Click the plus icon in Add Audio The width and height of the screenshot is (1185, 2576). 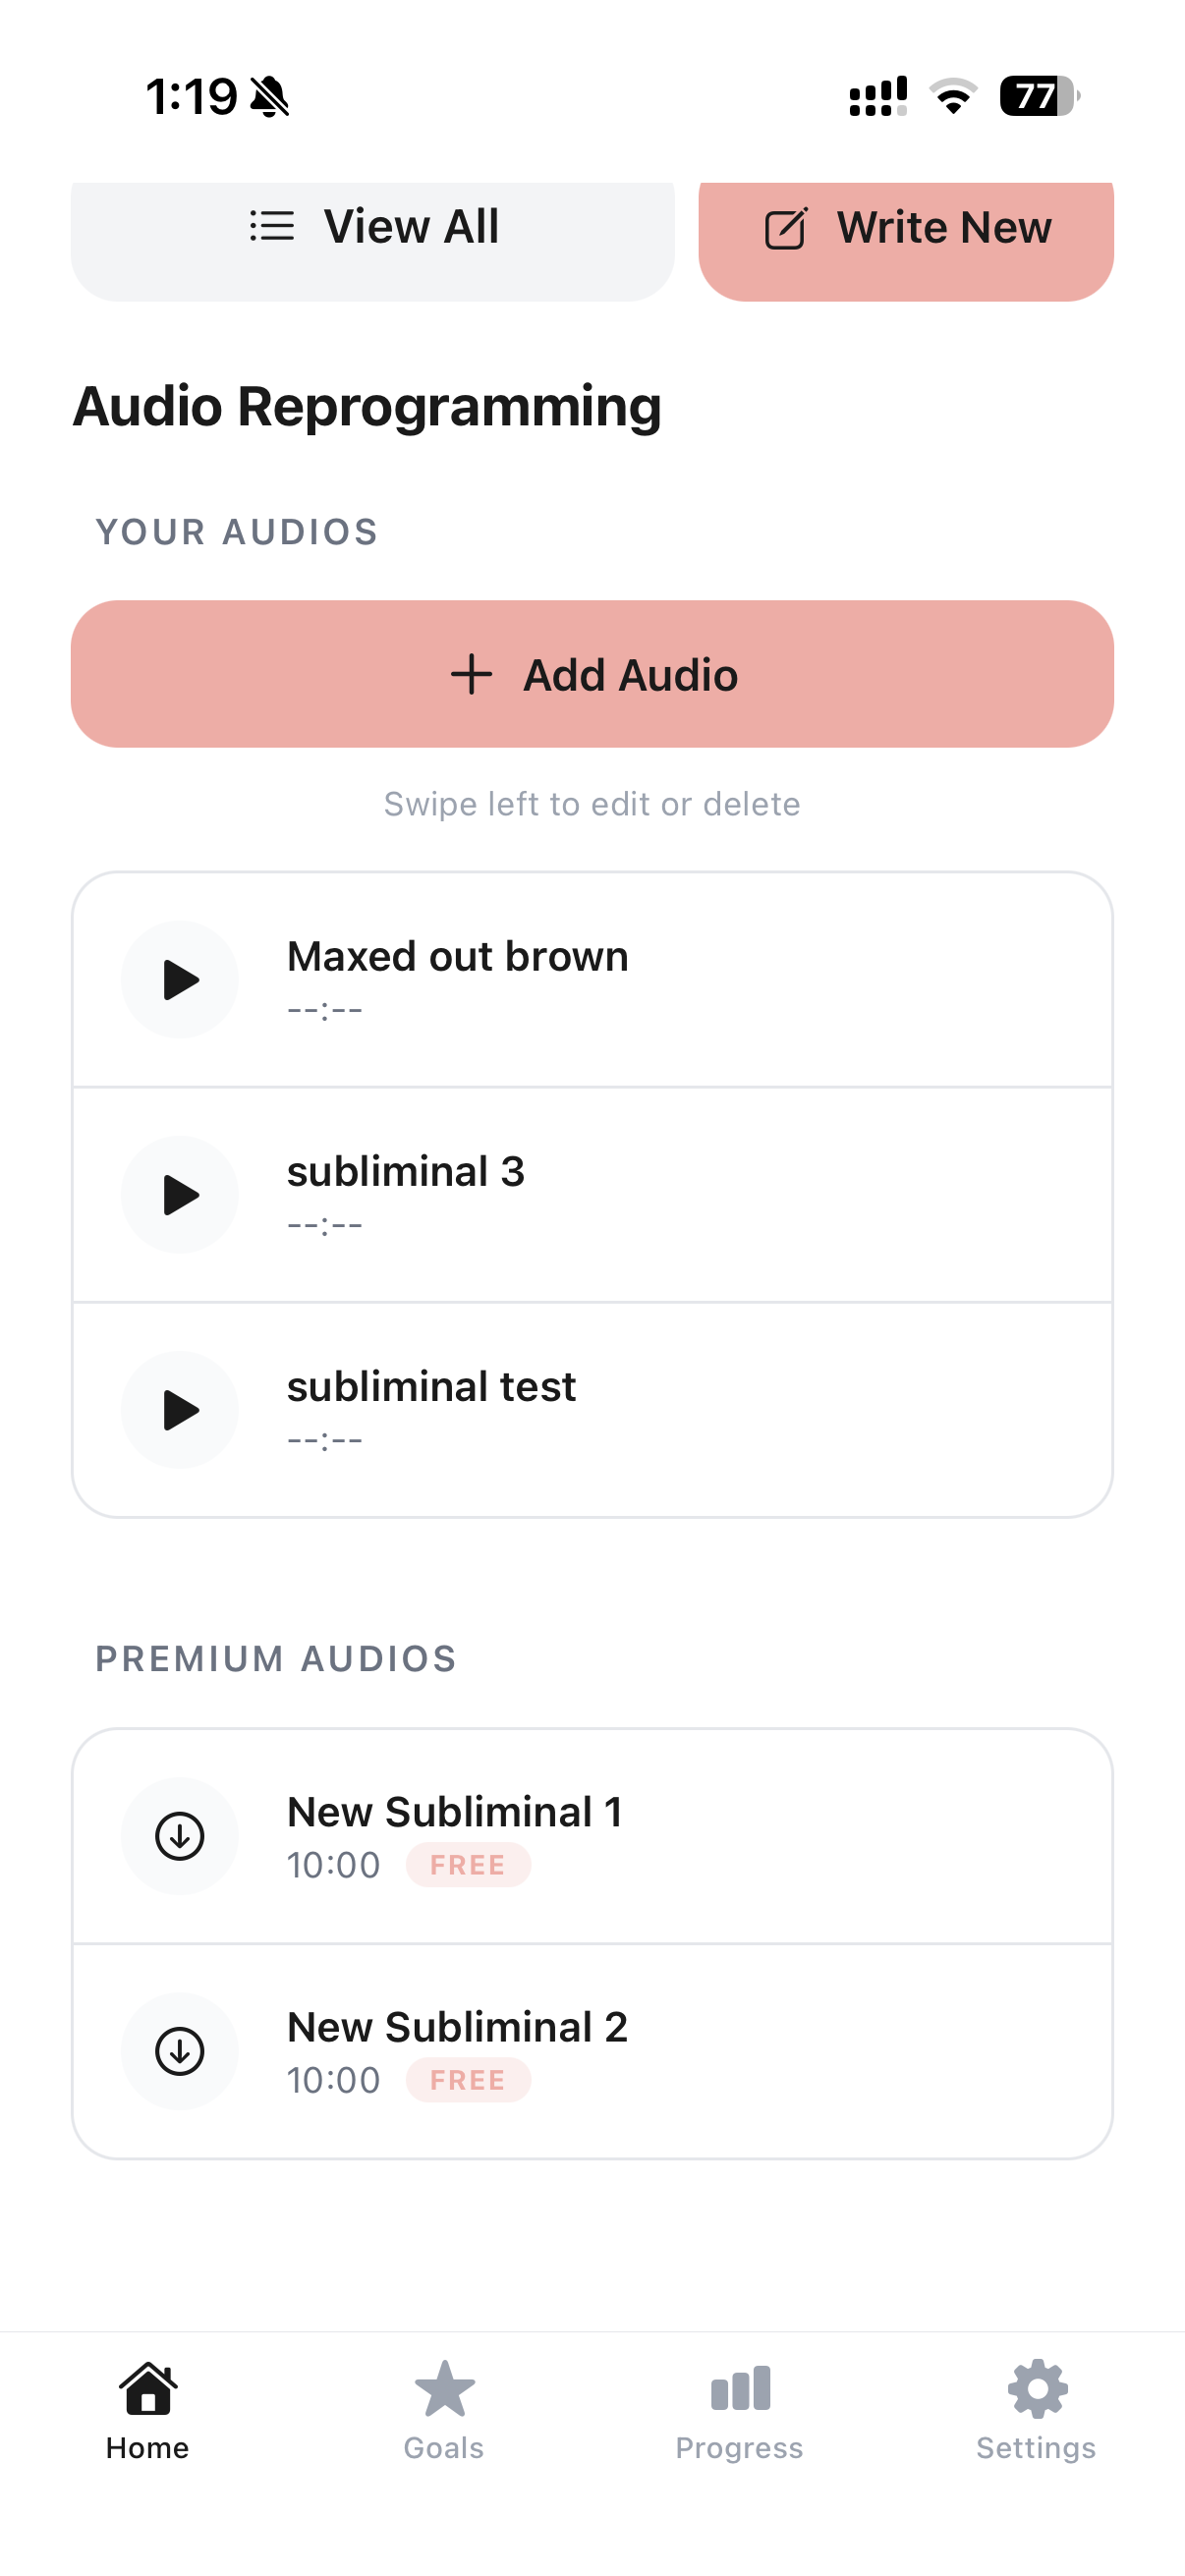pyautogui.click(x=471, y=675)
